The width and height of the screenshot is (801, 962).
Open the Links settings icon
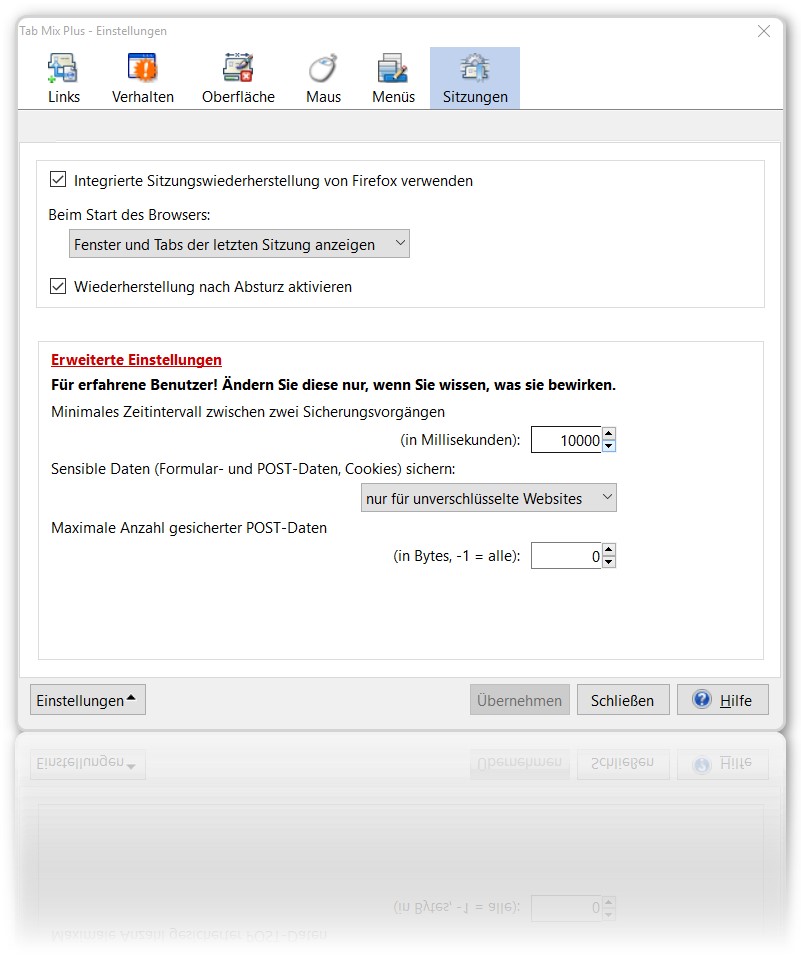point(63,67)
